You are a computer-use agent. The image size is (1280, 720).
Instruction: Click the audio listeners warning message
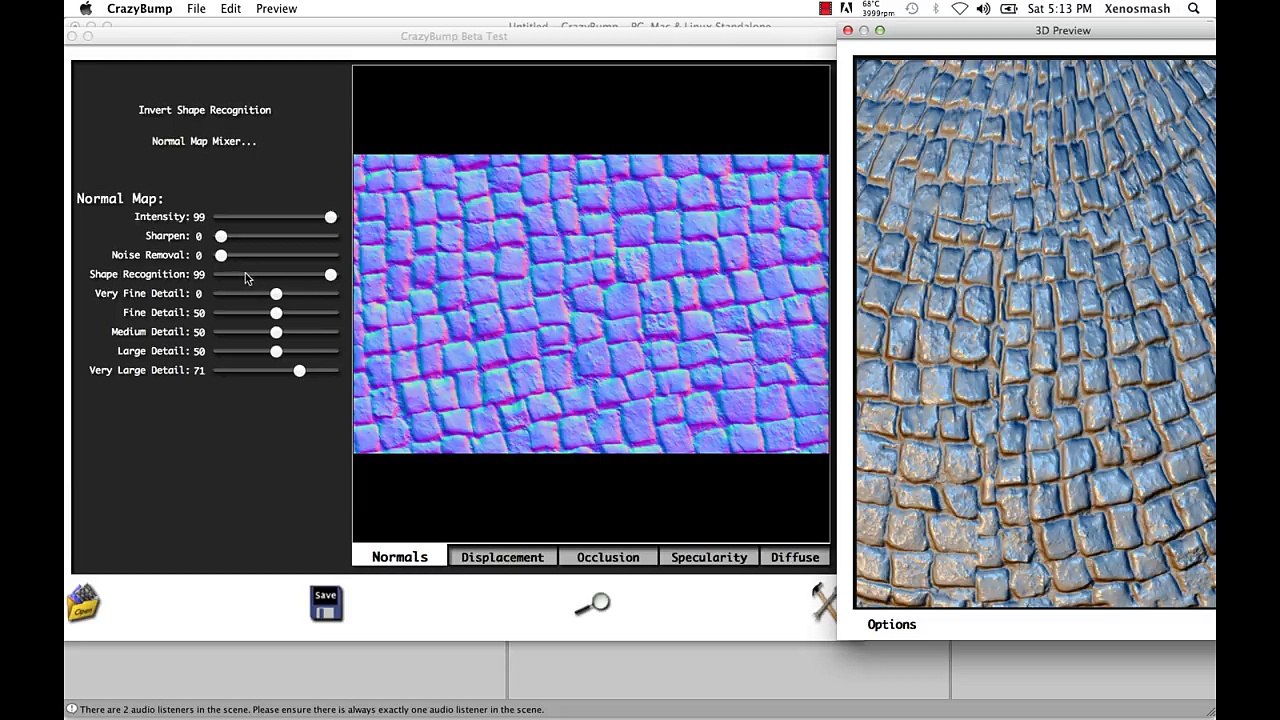[x=312, y=709]
